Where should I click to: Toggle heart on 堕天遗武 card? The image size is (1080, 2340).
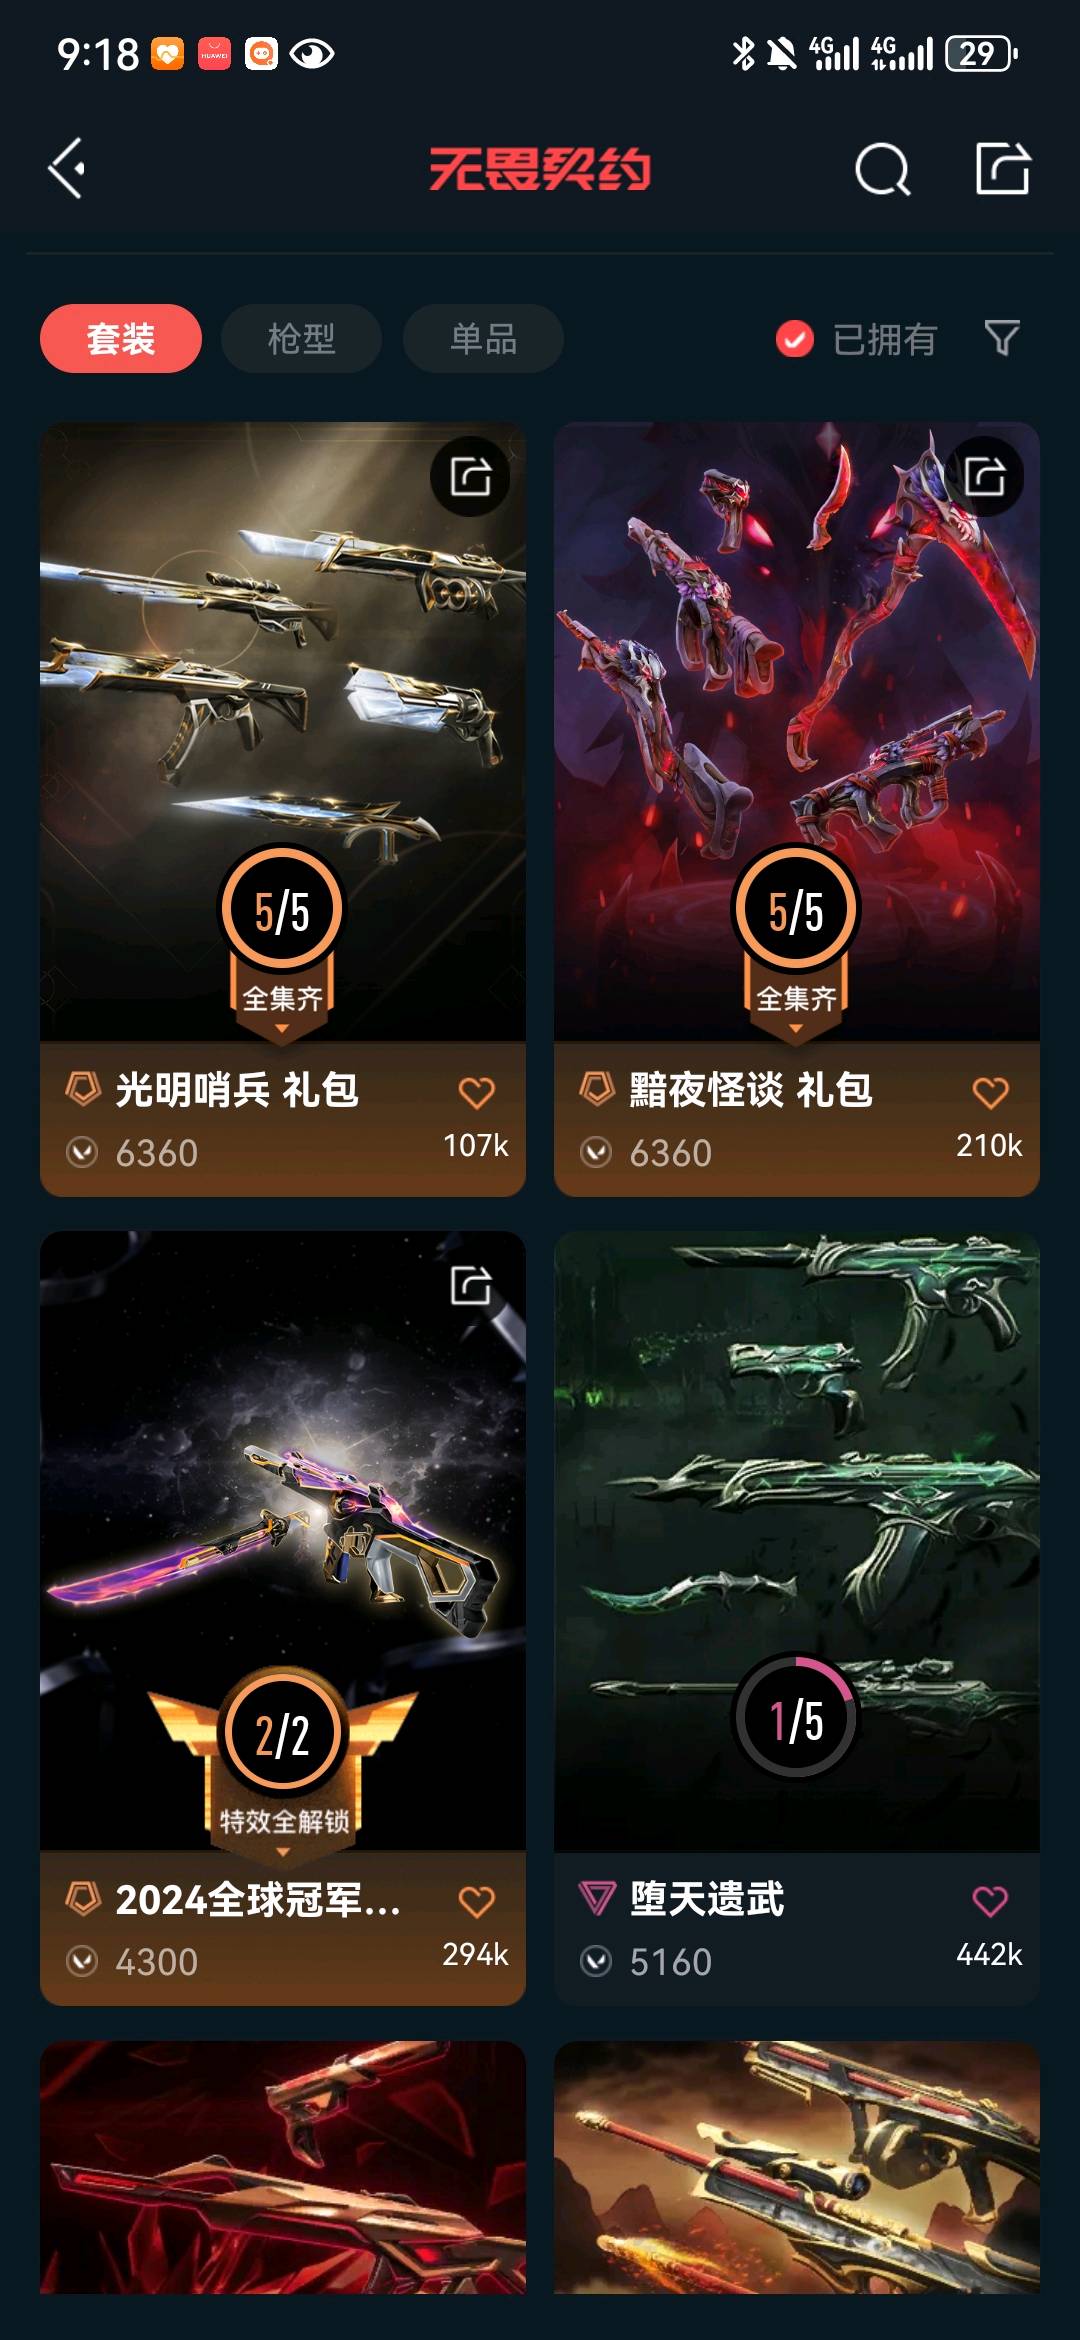[x=990, y=1900]
